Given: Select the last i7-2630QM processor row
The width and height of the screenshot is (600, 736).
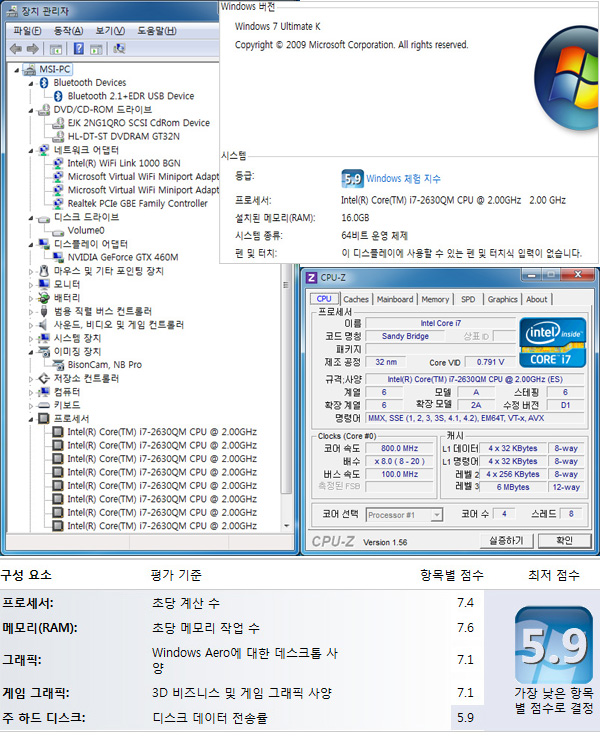Looking at the screenshot, I should click(x=162, y=526).
